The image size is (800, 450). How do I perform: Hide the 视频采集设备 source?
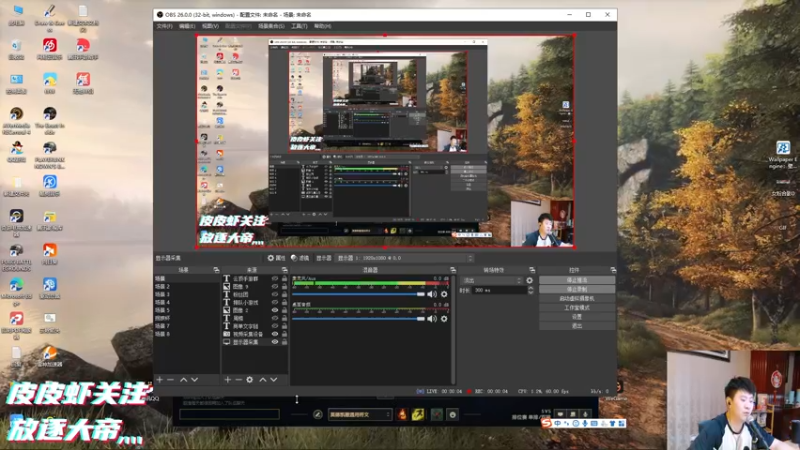click(x=275, y=334)
